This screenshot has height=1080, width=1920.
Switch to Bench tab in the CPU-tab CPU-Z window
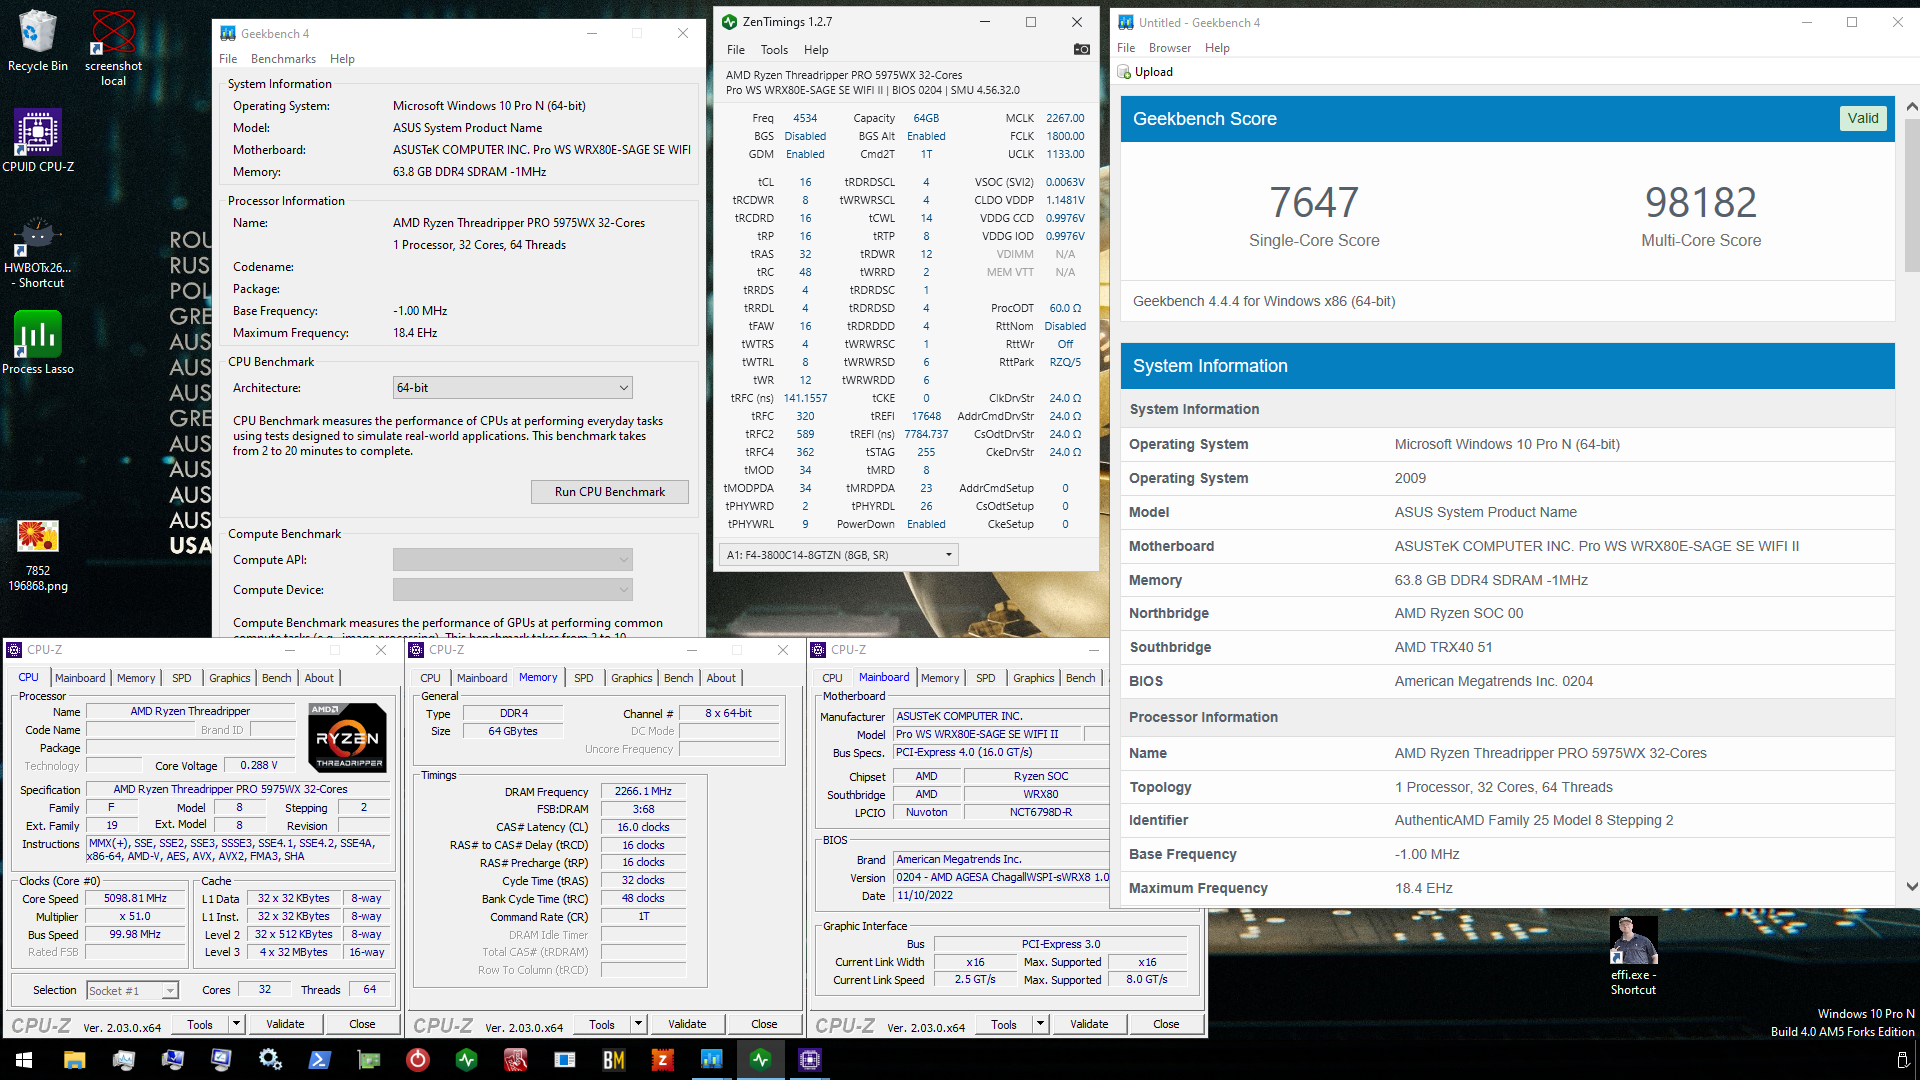coord(277,678)
